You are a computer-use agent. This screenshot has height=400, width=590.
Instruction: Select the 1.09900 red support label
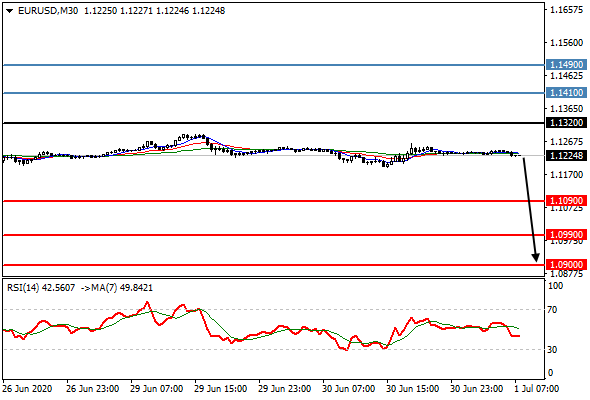pyautogui.click(x=566, y=235)
